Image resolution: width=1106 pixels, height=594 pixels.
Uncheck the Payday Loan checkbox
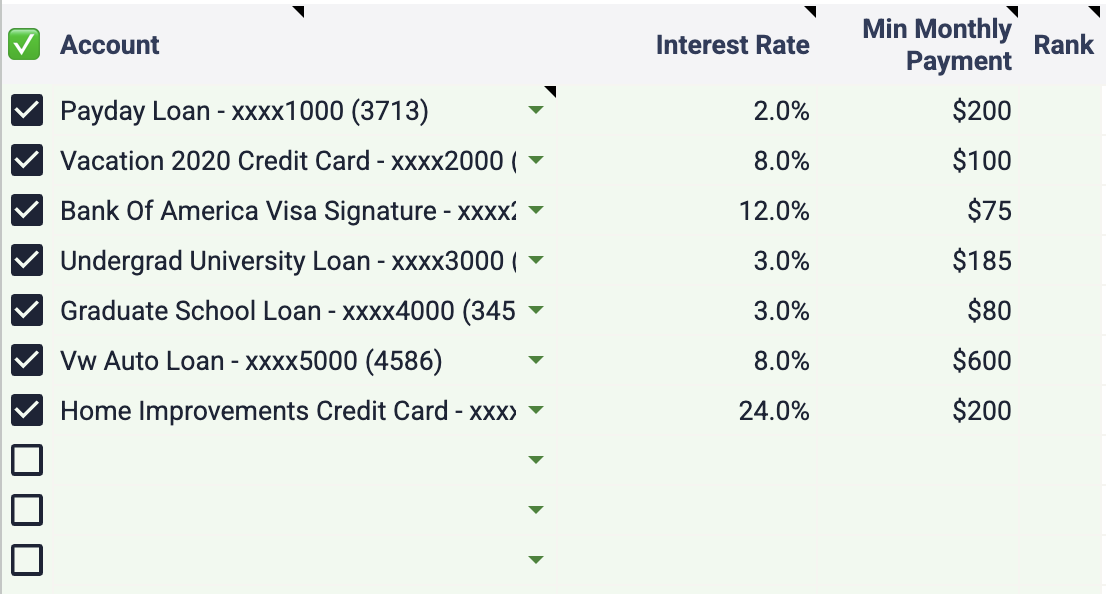[27, 110]
